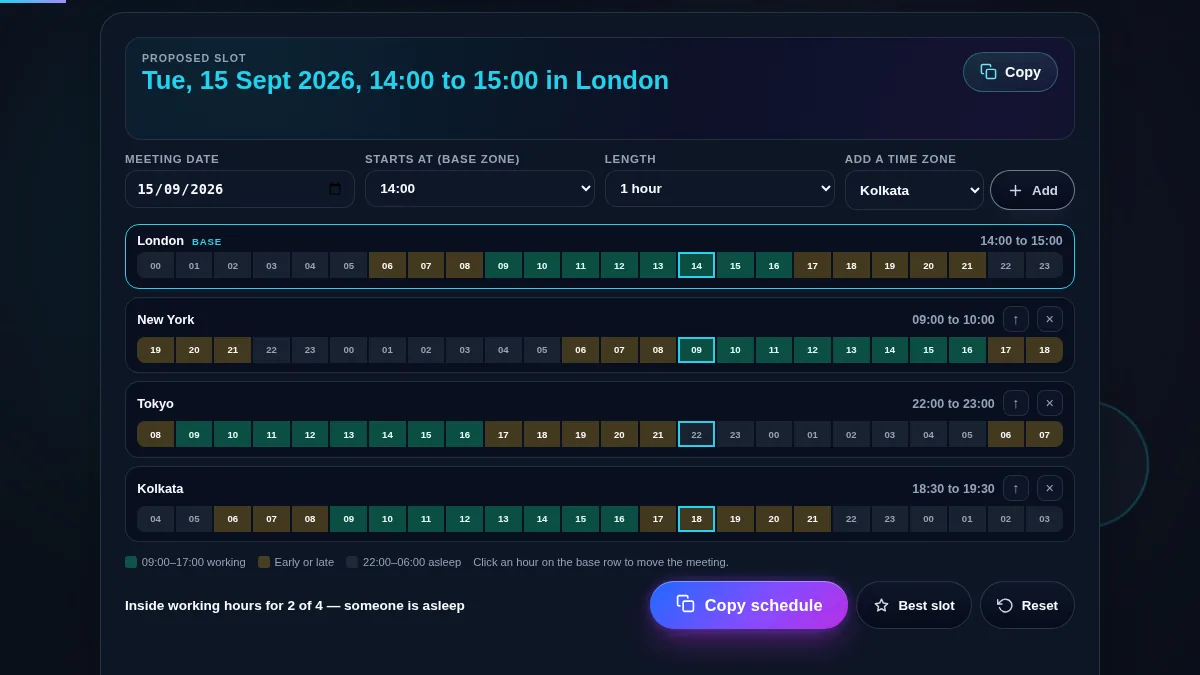
Task: Click the highlighted 09 cell in New York row
Action: (697, 350)
